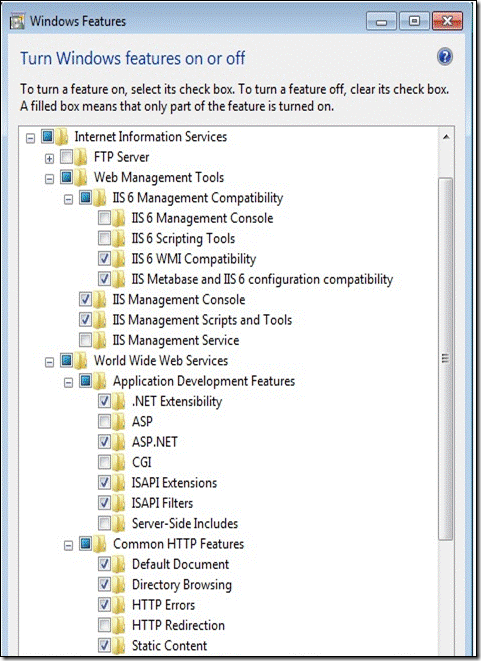Uncheck IIS 6 WMI Compatibility

[105, 258]
